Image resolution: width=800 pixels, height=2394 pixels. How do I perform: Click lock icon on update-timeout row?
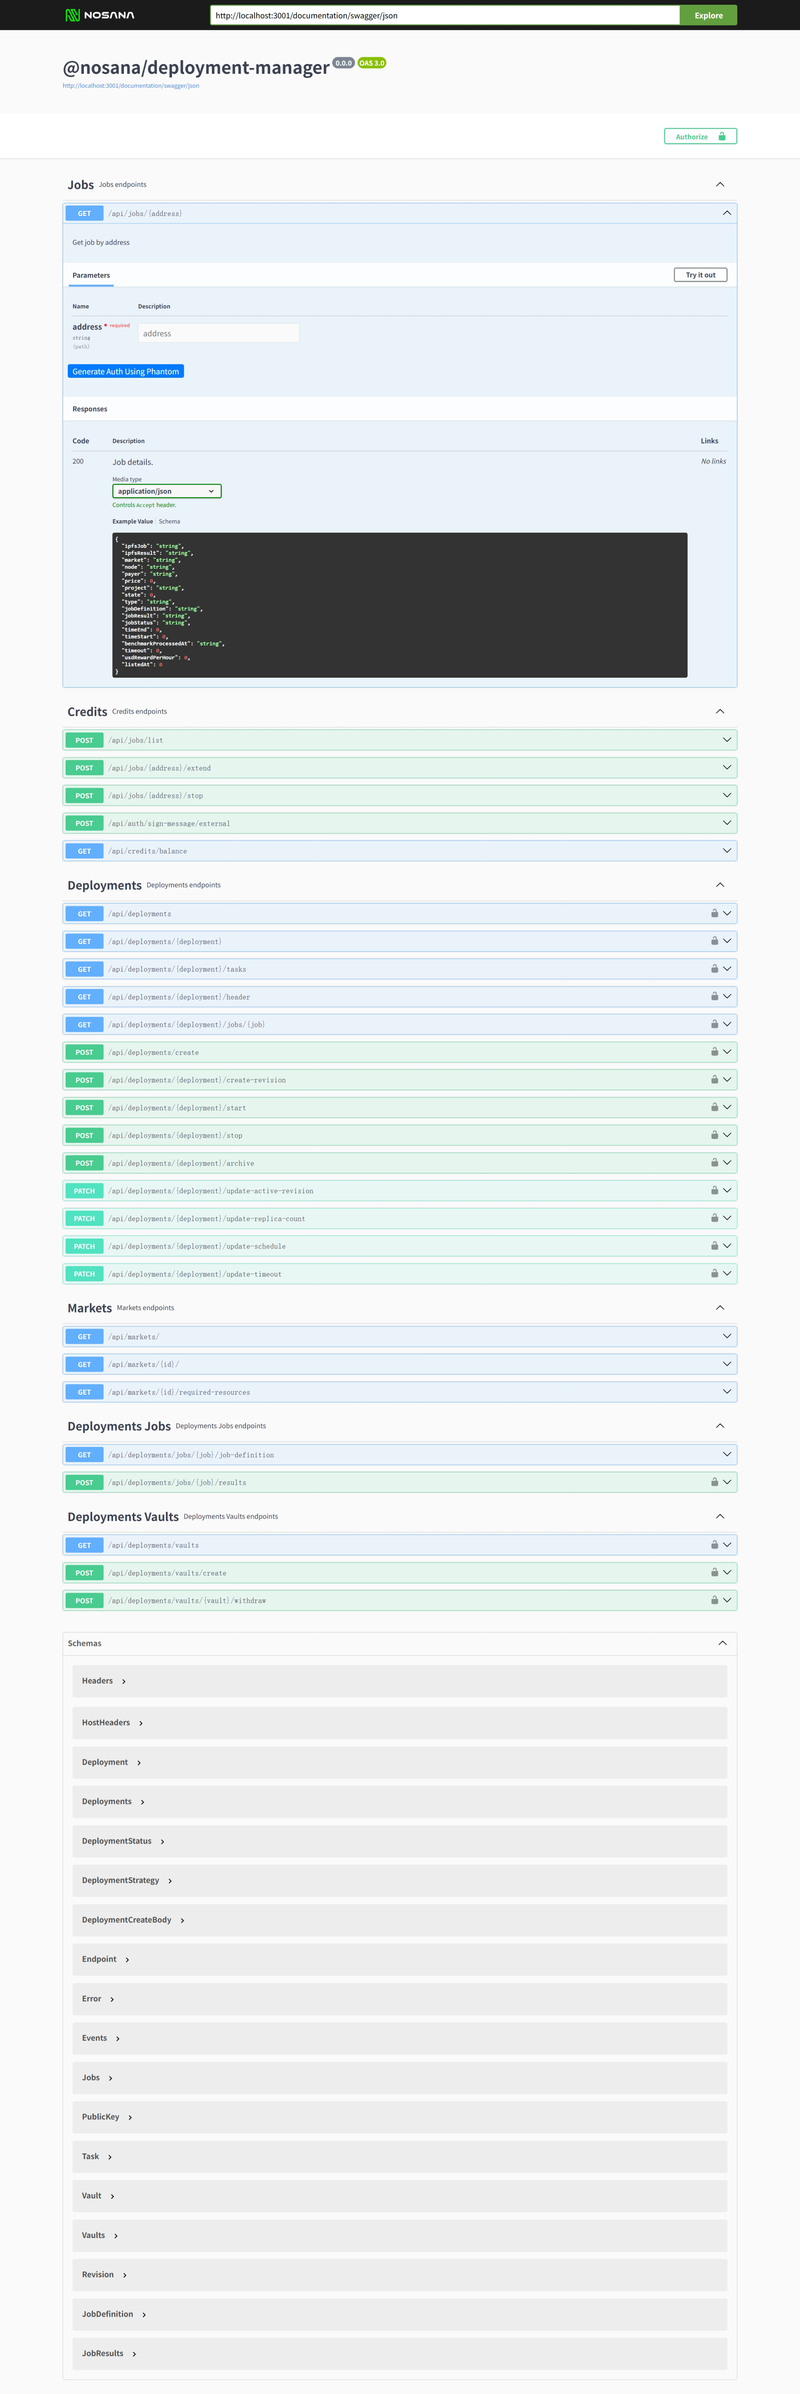coord(714,1273)
